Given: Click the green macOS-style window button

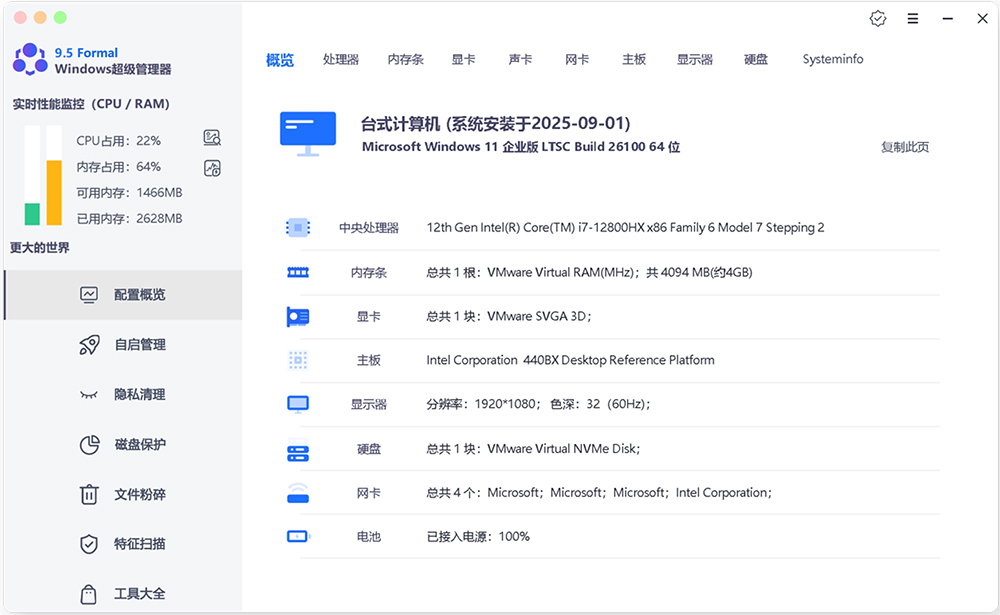Looking at the screenshot, I should [x=60, y=17].
